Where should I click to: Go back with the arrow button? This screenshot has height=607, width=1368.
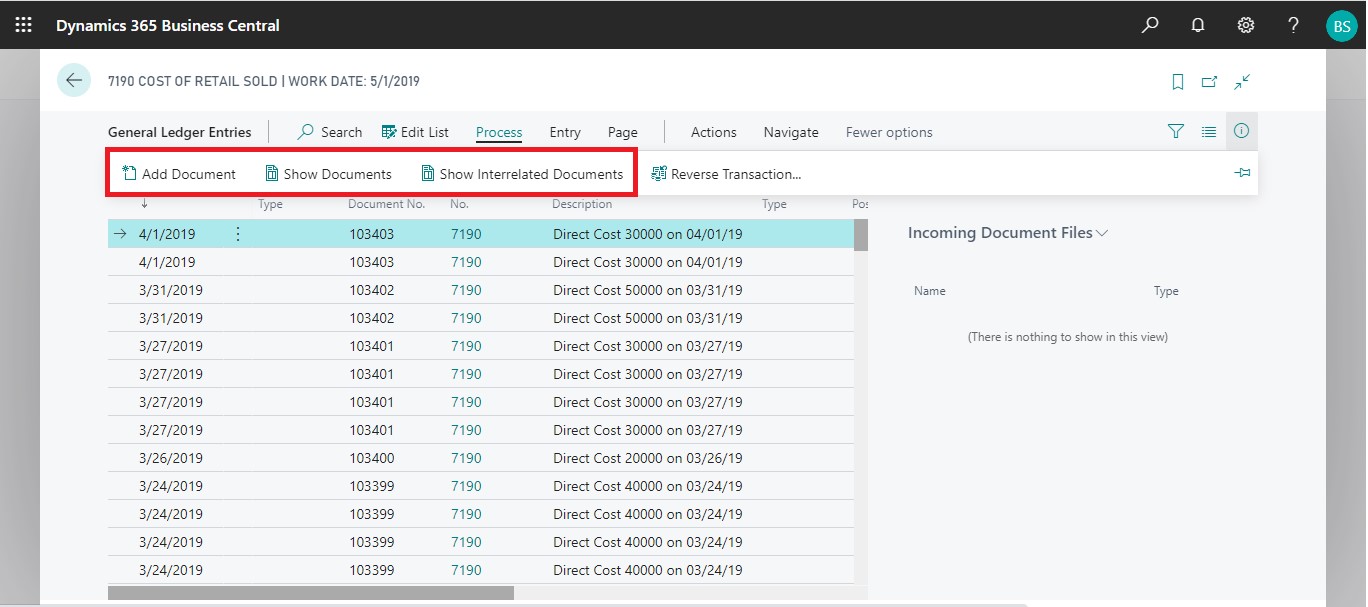[74, 81]
